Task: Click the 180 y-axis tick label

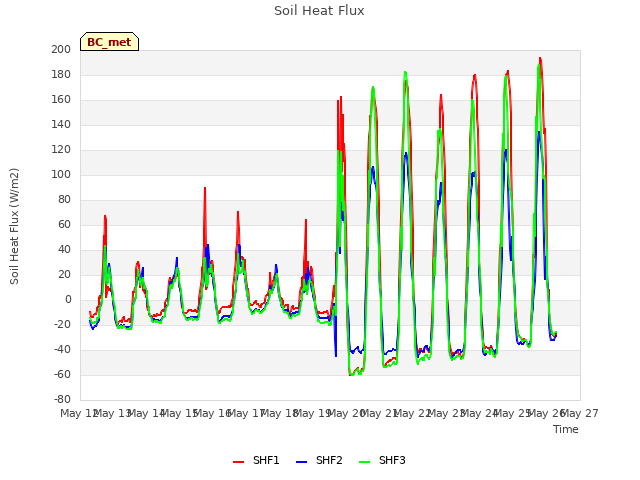Action: coord(61,75)
